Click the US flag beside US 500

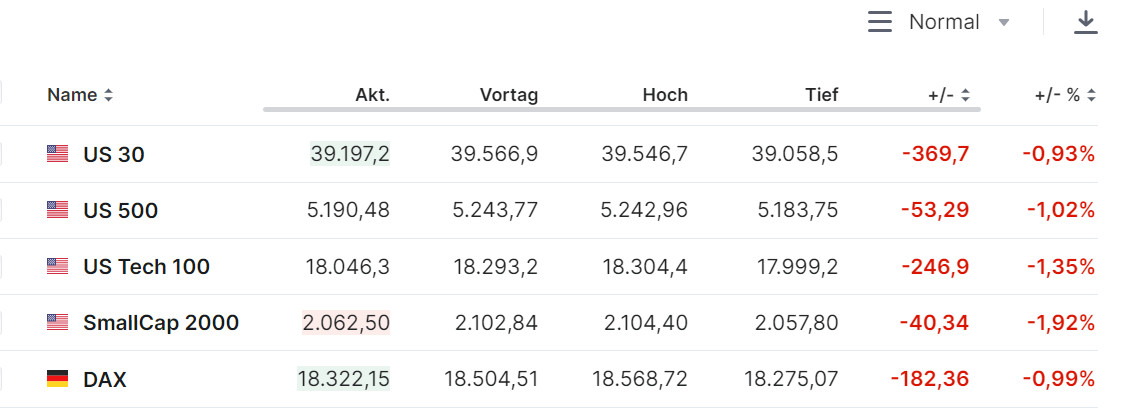pos(57,210)
